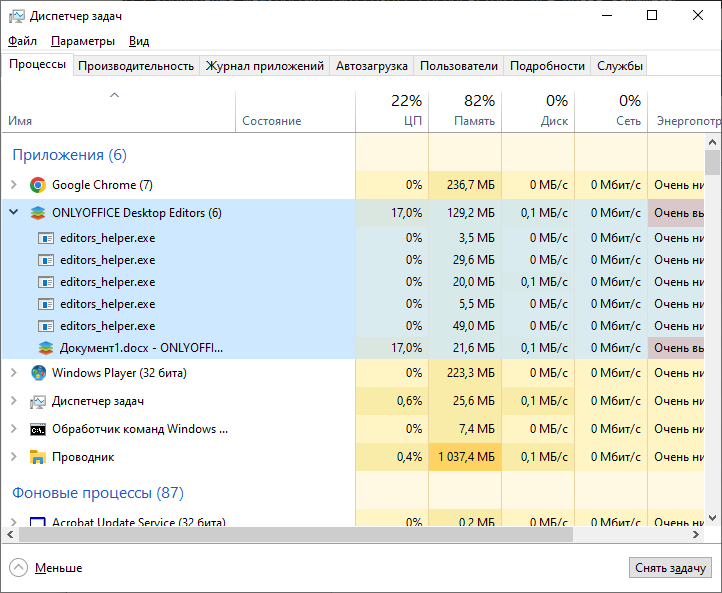Expand the Windows Player (32 бита) group
722x593 pixels.
14,372
